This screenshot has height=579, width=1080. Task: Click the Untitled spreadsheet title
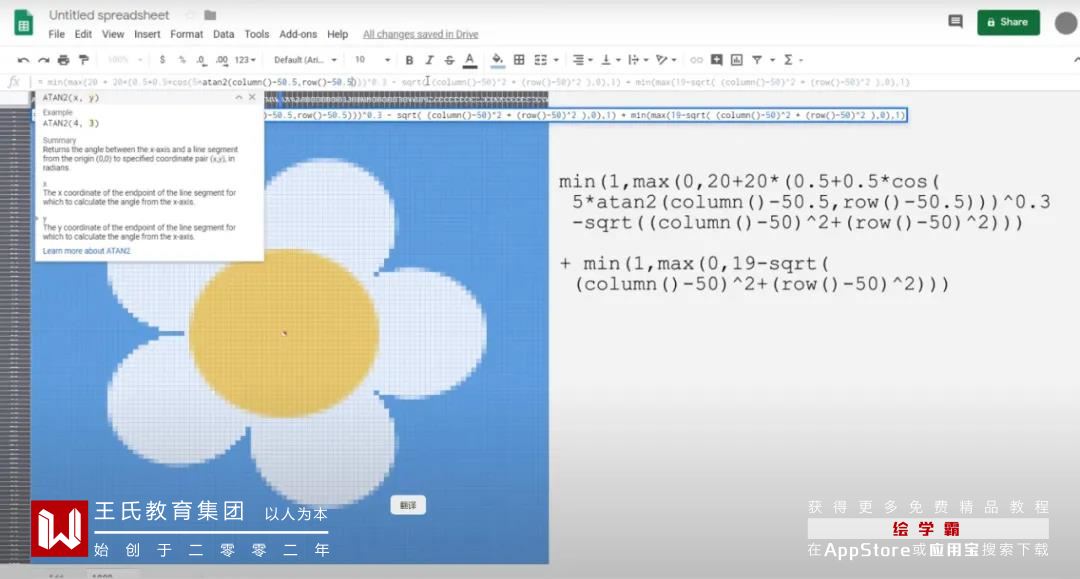109,15
